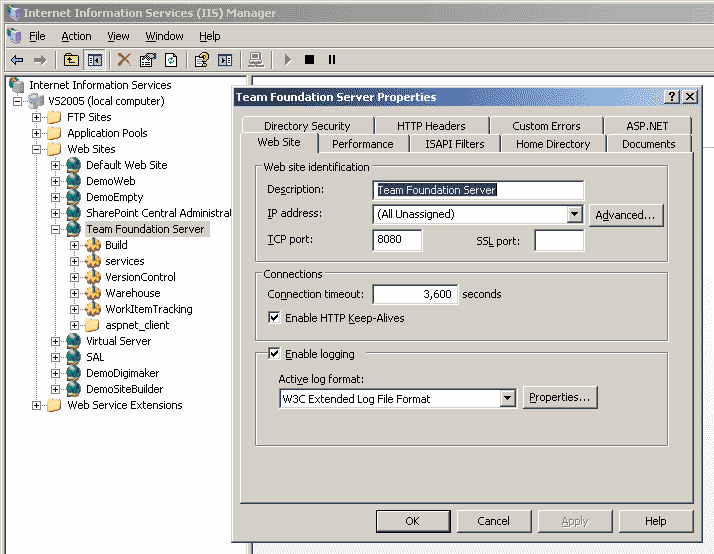Switch to the ASP.NET tab
The image size is (714, 554).
[647, 126]
